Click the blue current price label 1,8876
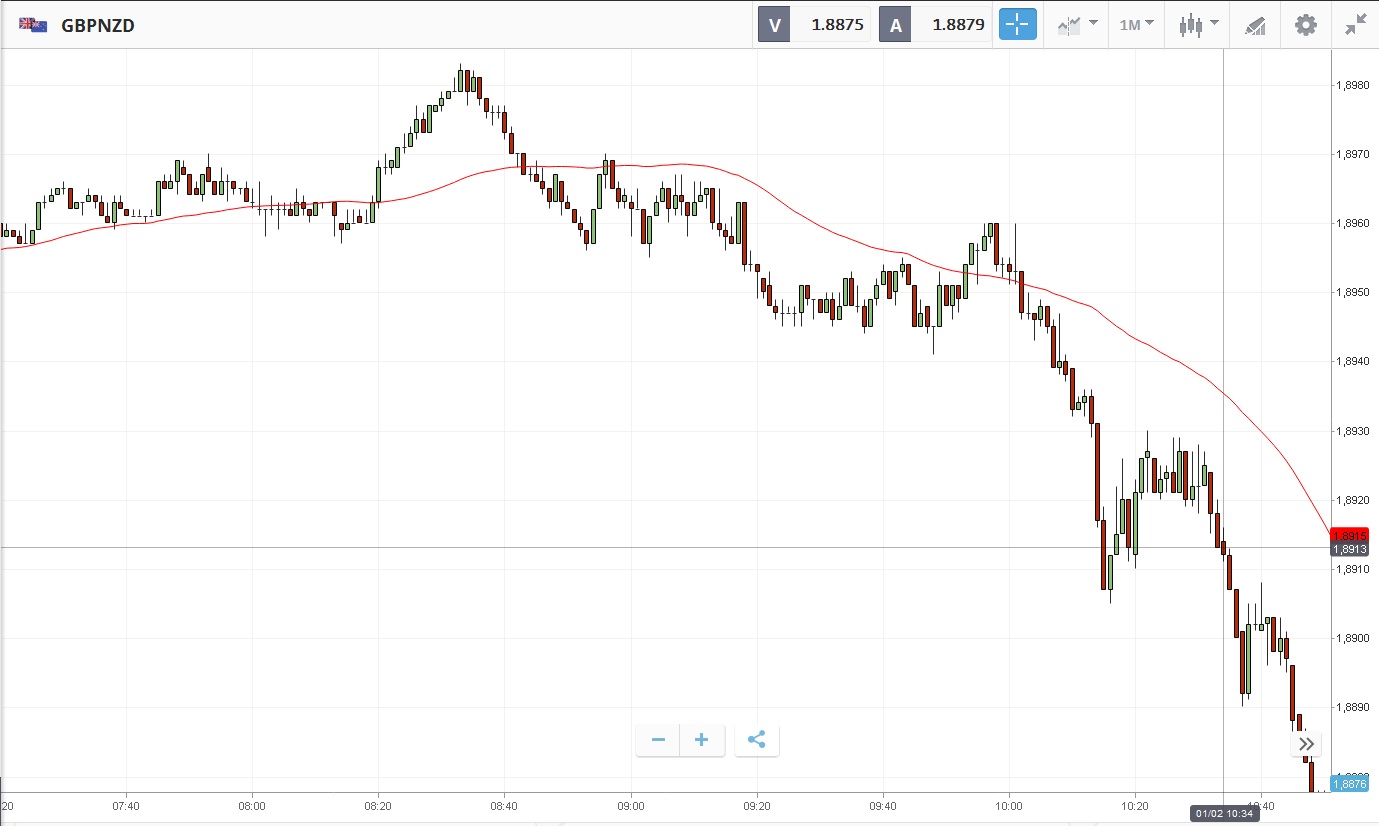1379x826 pixels. pos(1349,785)
